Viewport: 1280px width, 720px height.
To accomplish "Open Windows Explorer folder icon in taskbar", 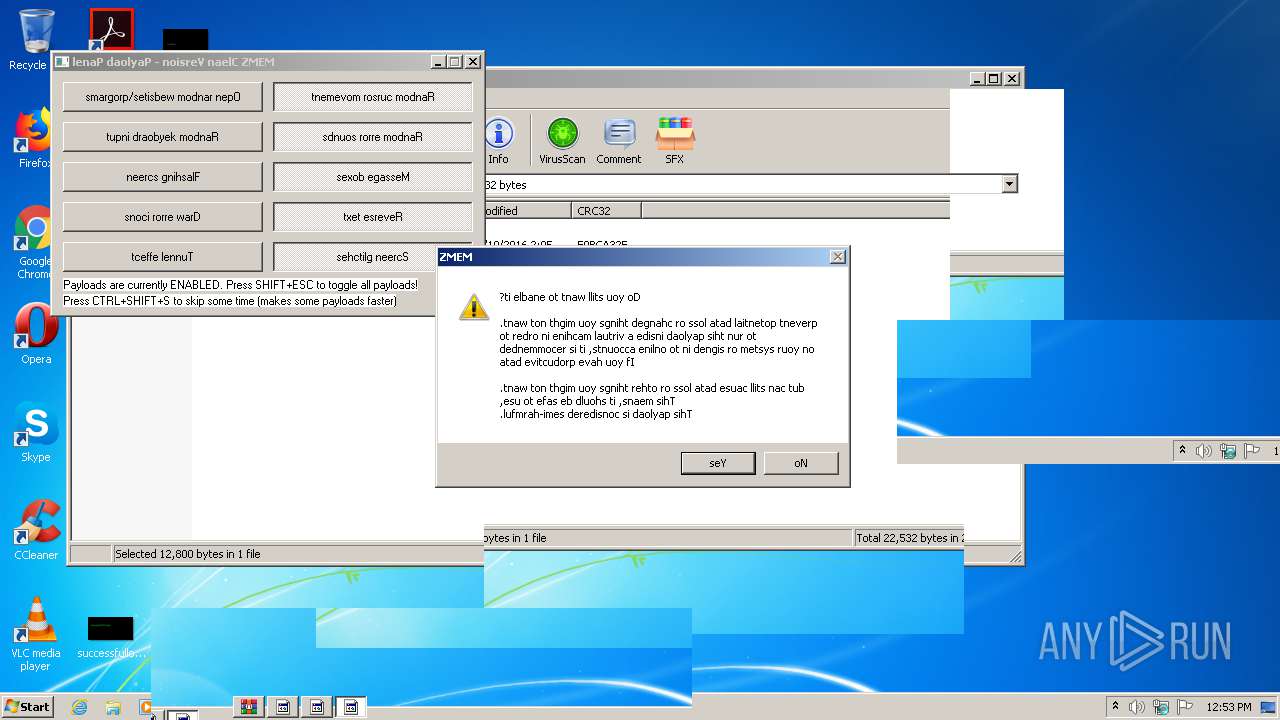I will (x=113, y=707).
